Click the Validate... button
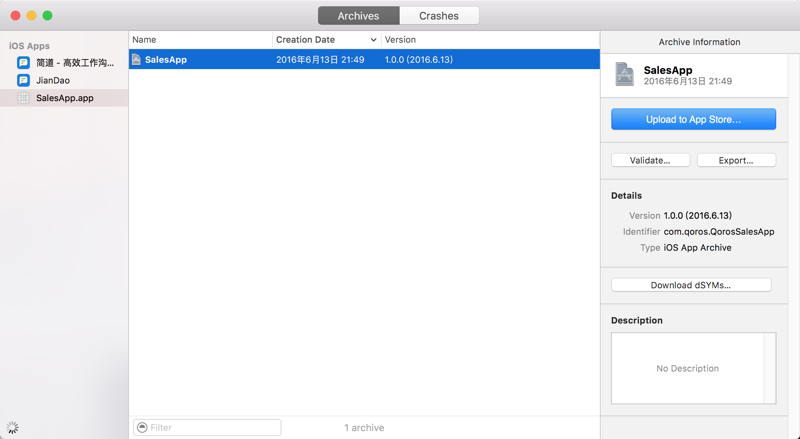 click(x=651, y=160)
